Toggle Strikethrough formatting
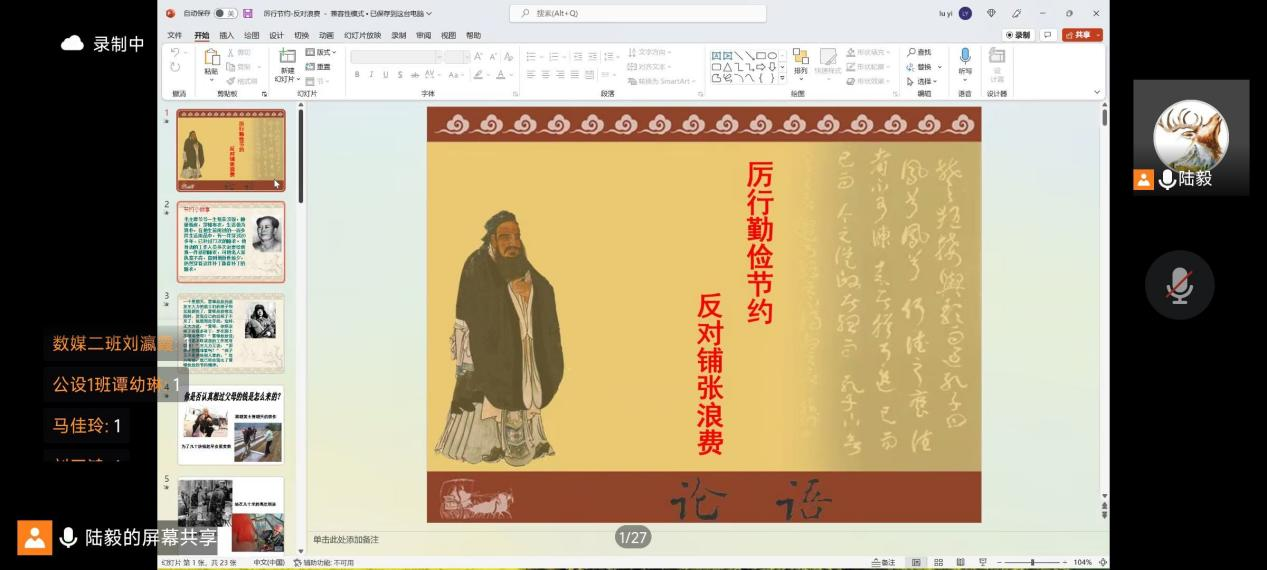The image size is (1267, 570). pos(416,75)
